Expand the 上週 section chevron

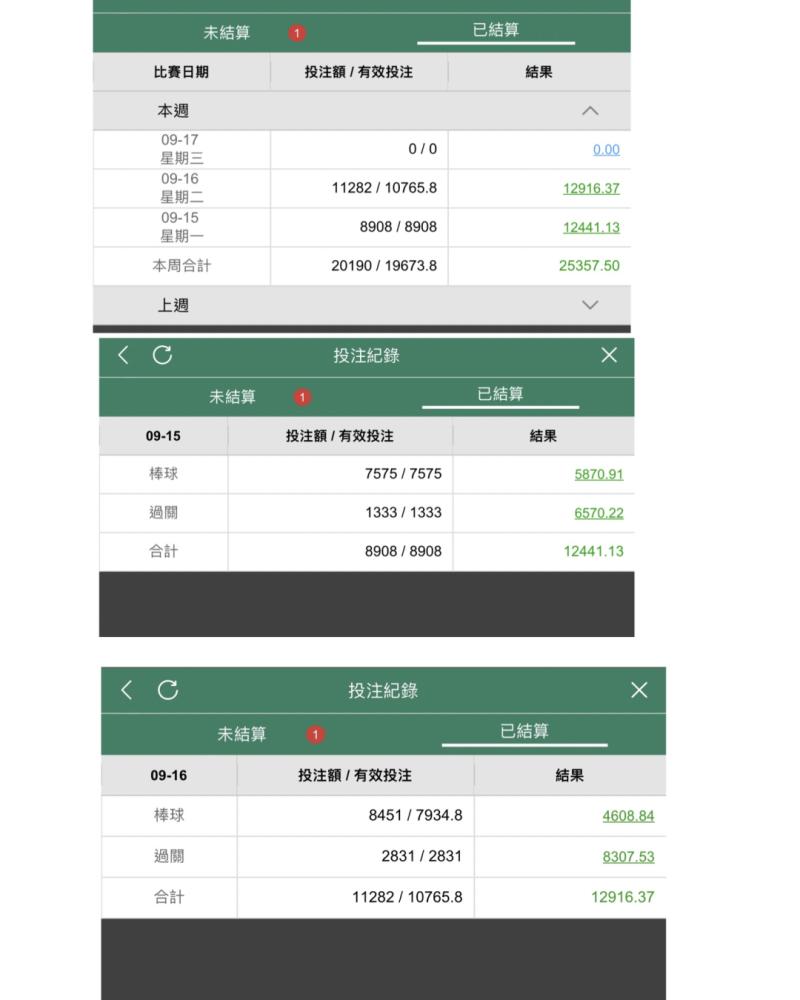[590, 305]
